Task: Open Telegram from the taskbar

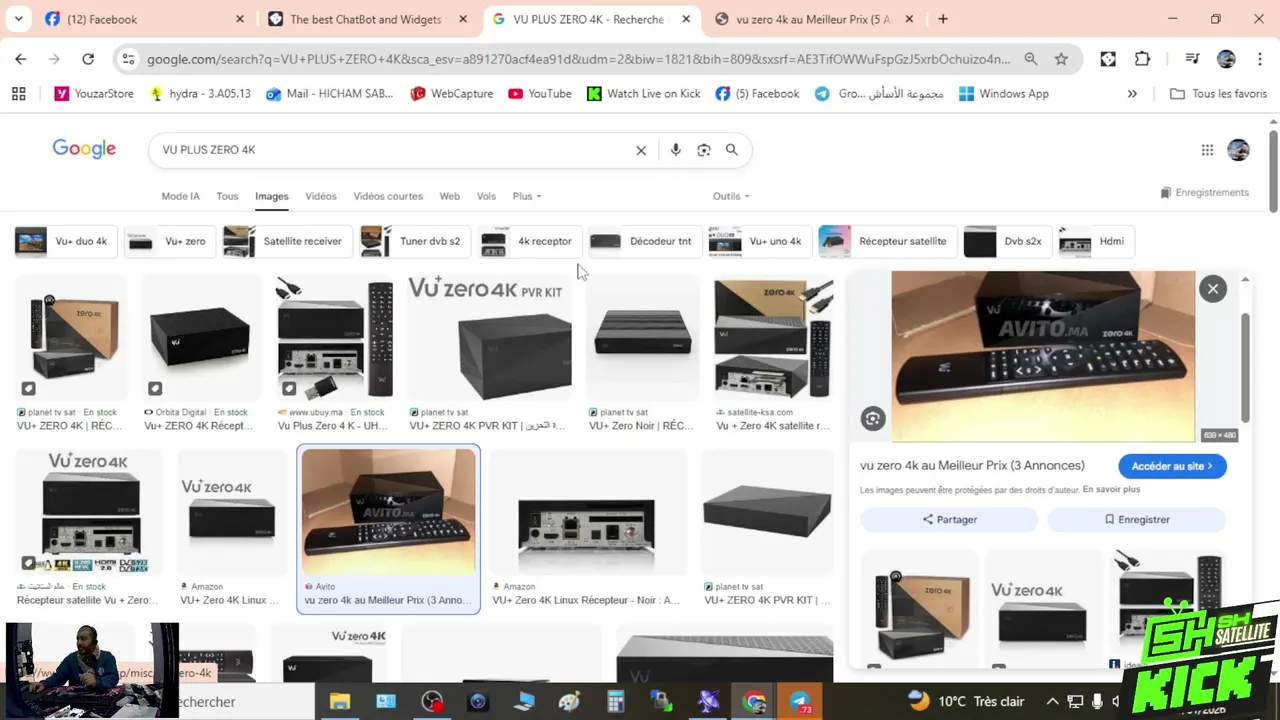Action: point(801,702)
